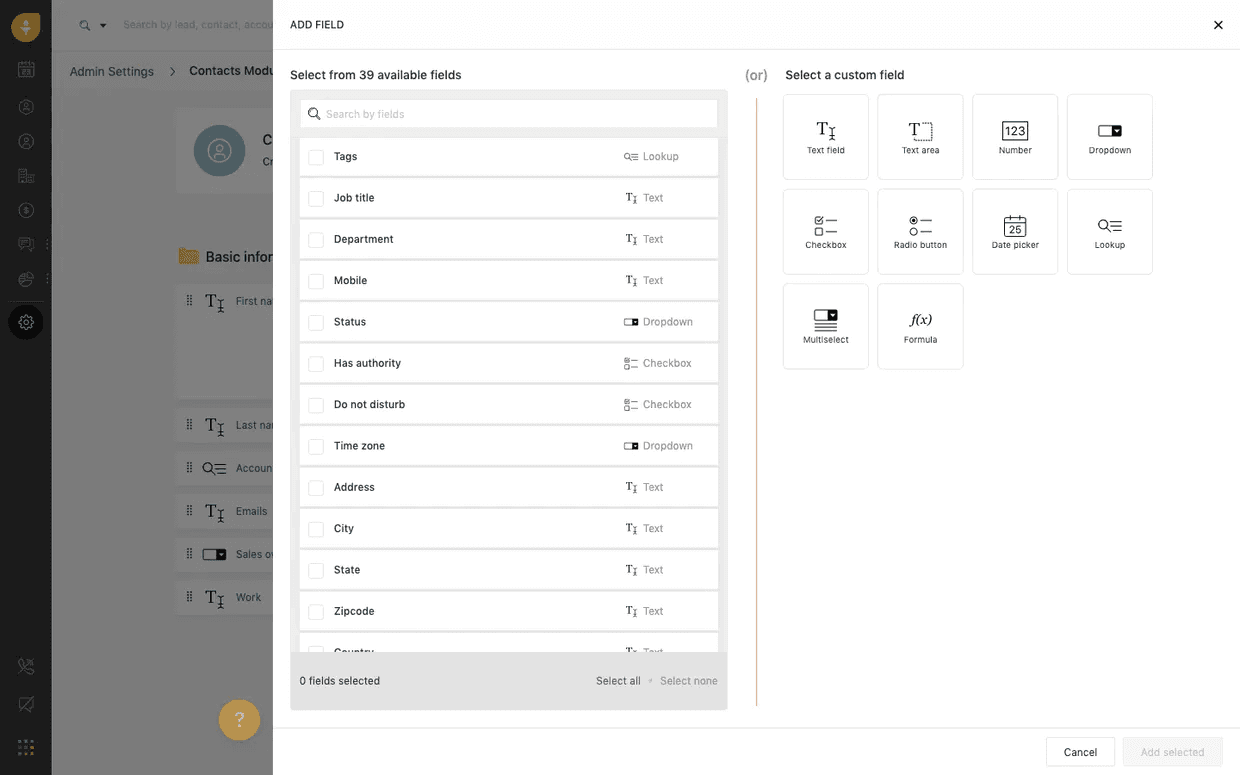Select the Dropdown custom field tile
This screenshot has width=1240, height=775.
(x=1109, y=137)
